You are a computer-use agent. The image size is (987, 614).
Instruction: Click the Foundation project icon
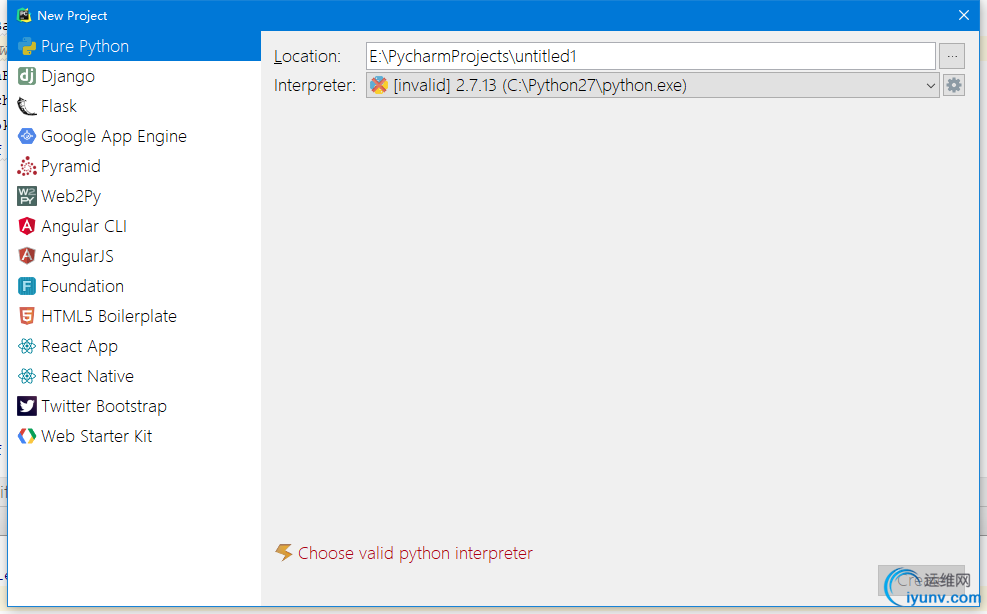tap(26, 287)
